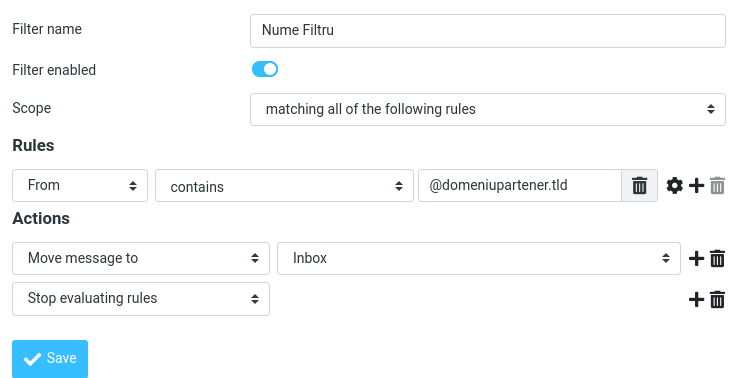
Task: Toggle the Filter enabled switch
Action: [x=265, y=69]
